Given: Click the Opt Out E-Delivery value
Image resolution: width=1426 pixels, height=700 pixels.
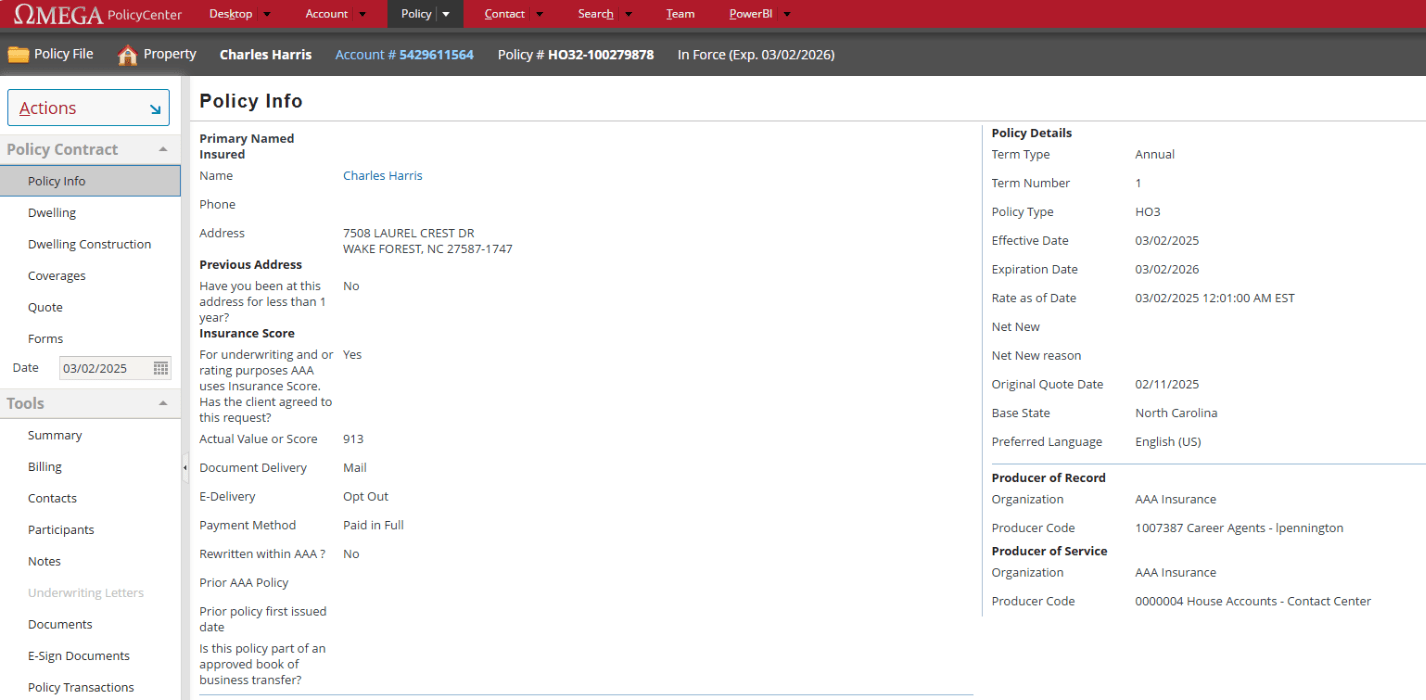Looking at the screenshot, I should [366, 496].
